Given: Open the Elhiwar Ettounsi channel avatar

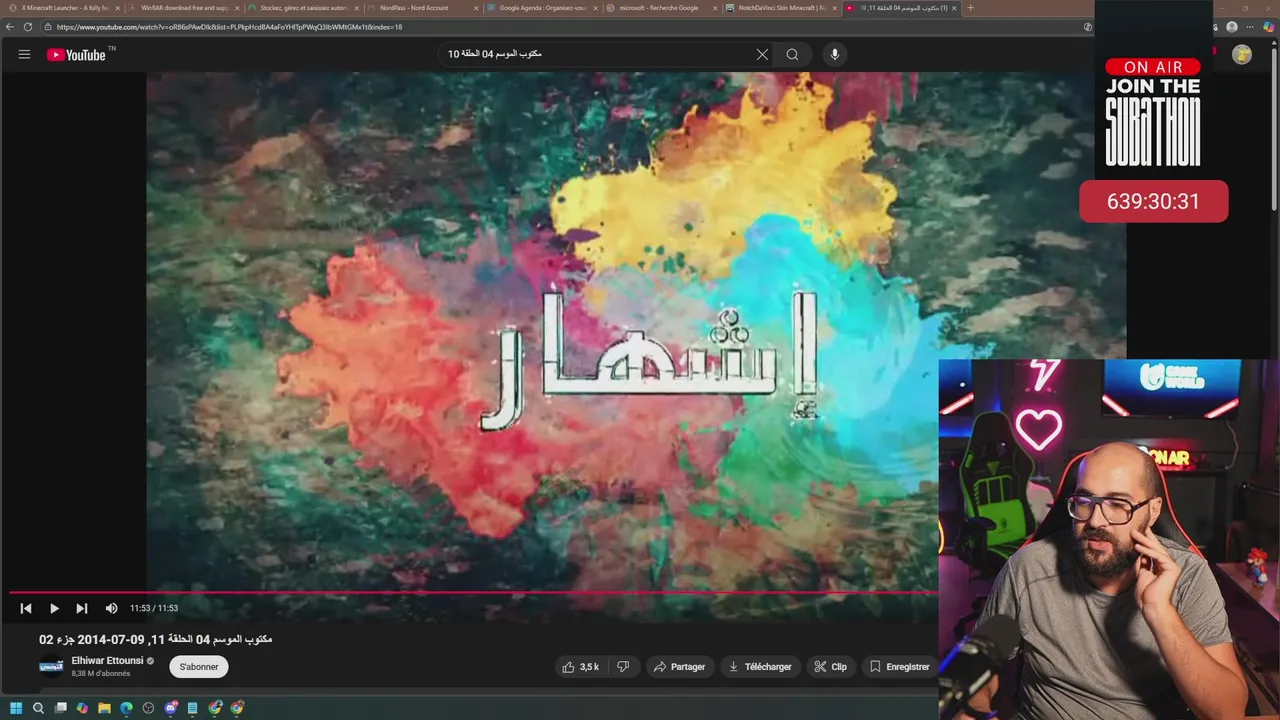Looking at the screenshot, I should (x=51, y=666).
